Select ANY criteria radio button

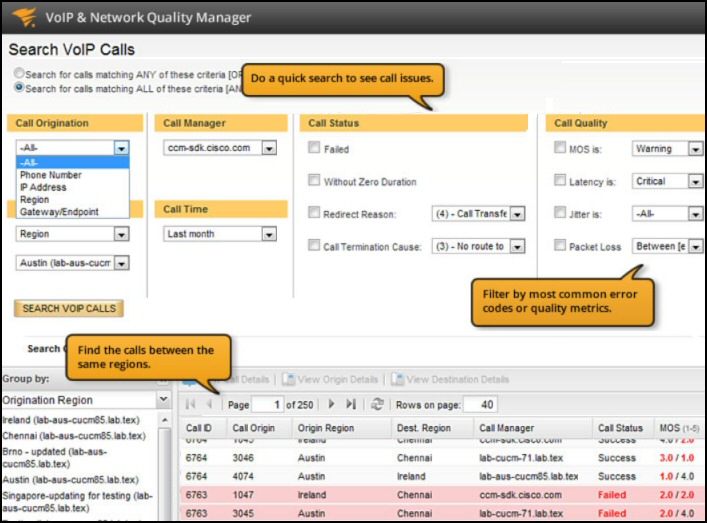tap(19, 73)
